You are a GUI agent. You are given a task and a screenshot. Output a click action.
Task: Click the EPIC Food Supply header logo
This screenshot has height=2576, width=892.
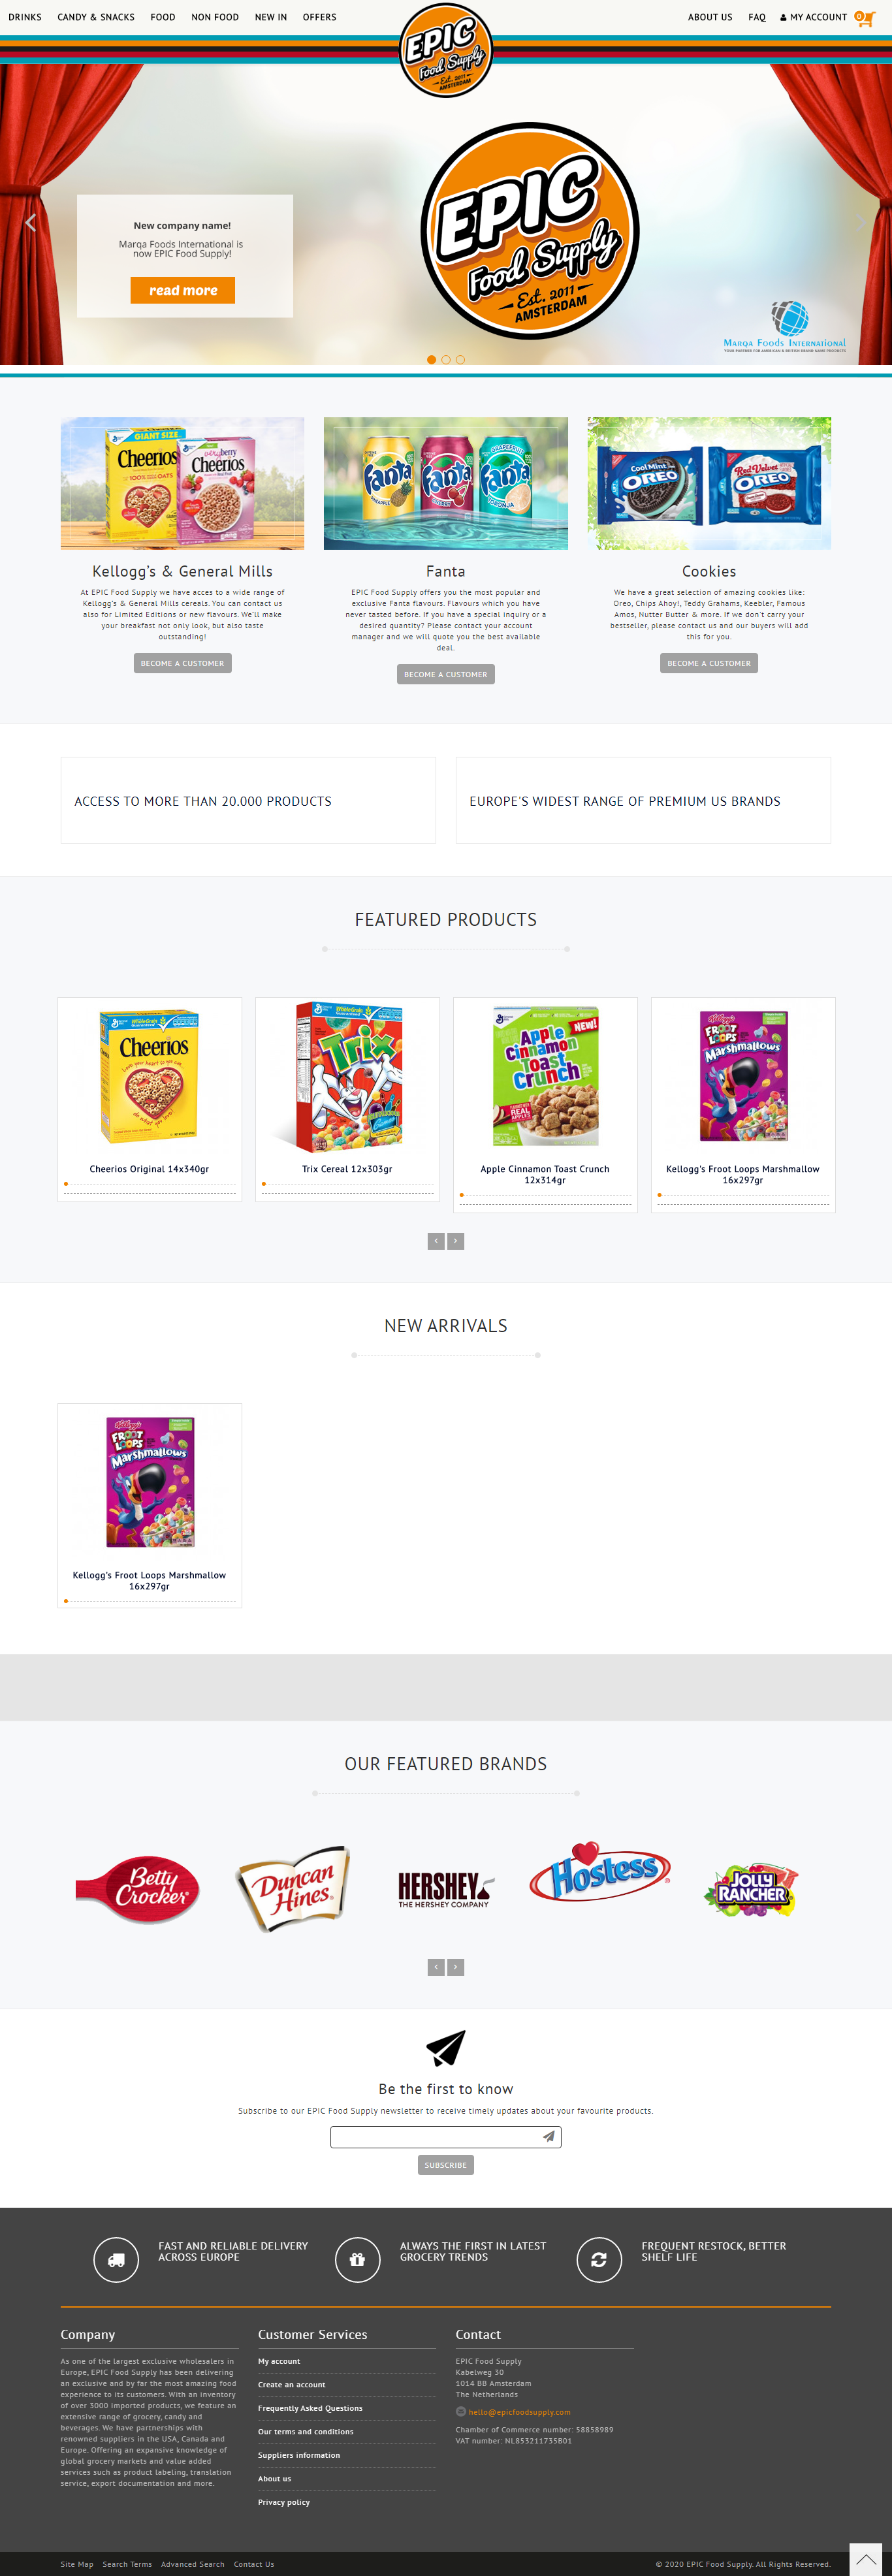click(x=446, y=50)
